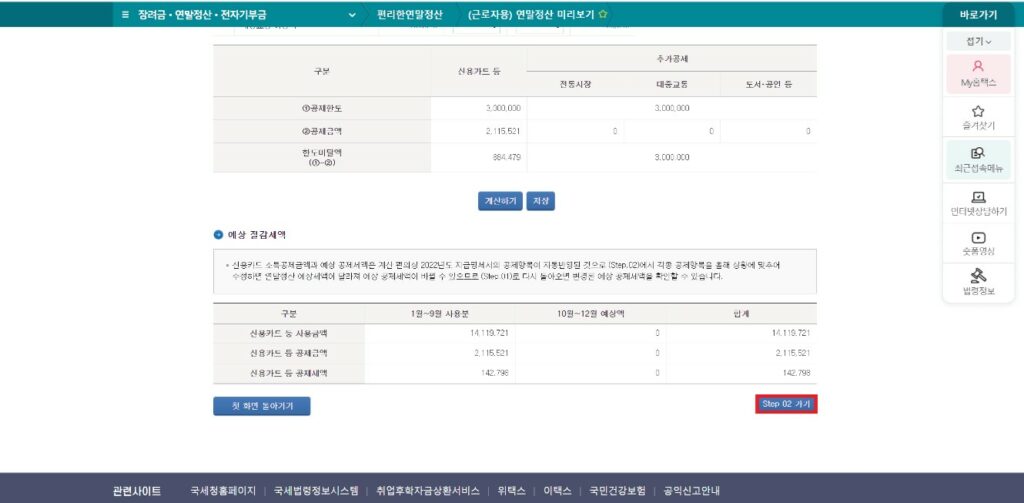Screen dimensions: 1024x503
Task: Click the 즐겨찾기 star icon in sidebar
Action: (978, 112)
